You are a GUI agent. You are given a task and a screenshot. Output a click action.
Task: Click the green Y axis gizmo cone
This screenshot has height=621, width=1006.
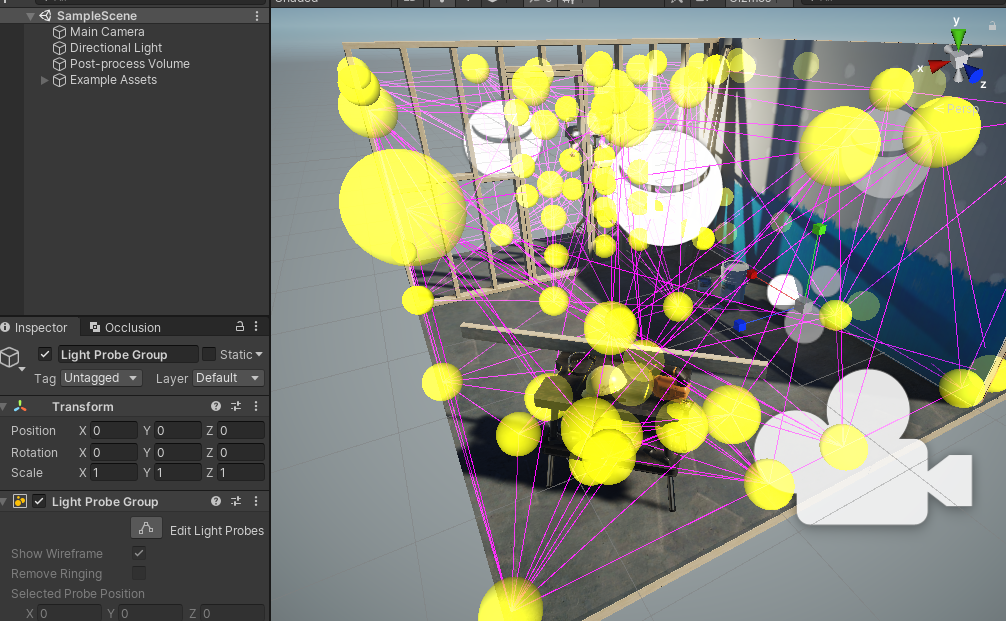(x=958, y=37)
